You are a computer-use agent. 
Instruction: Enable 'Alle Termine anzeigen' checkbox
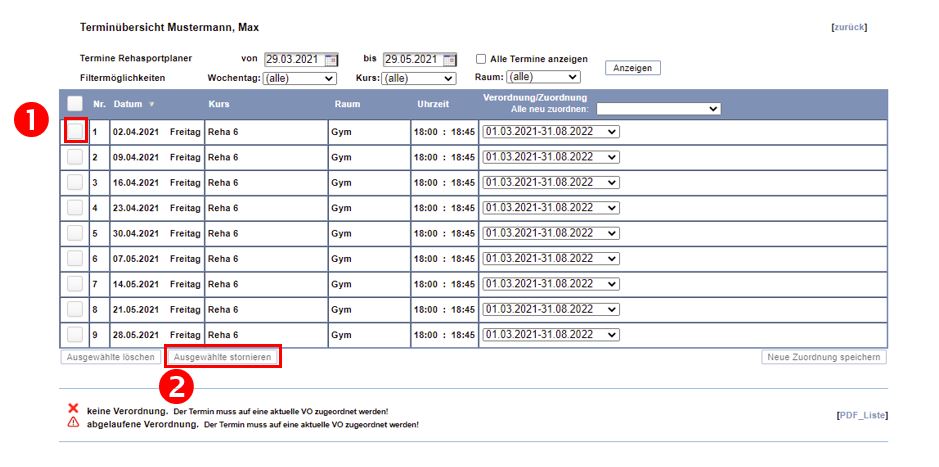tap(481, 59)
